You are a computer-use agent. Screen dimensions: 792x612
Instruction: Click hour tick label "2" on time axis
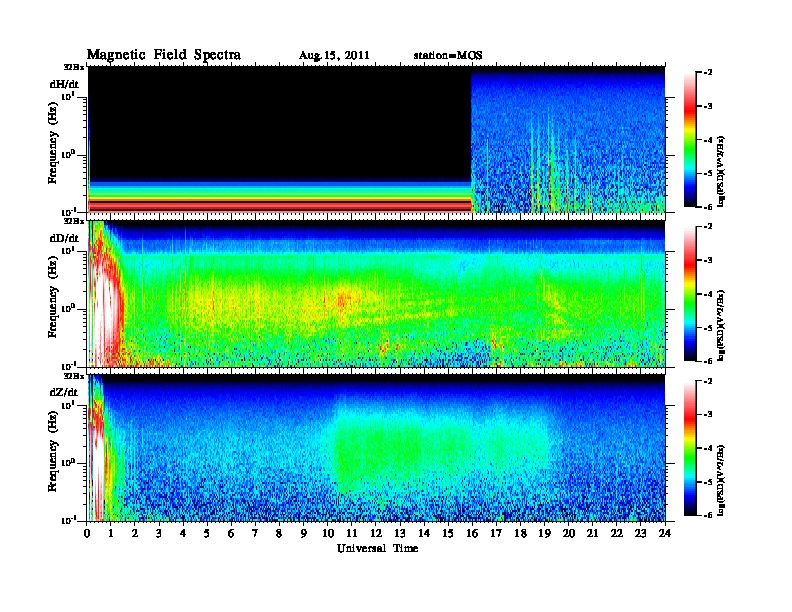tap(135, 534)
